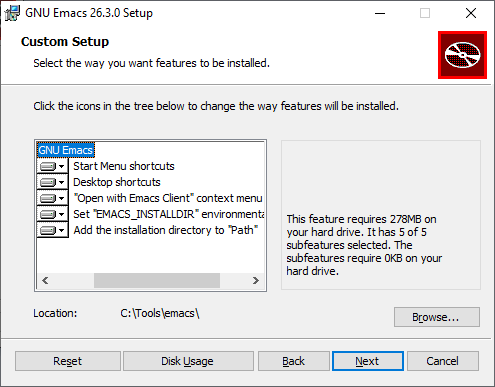This screenshot has width=495, height=387.
Task: Proceed with the Next button
Action: (x=368, y=361)
